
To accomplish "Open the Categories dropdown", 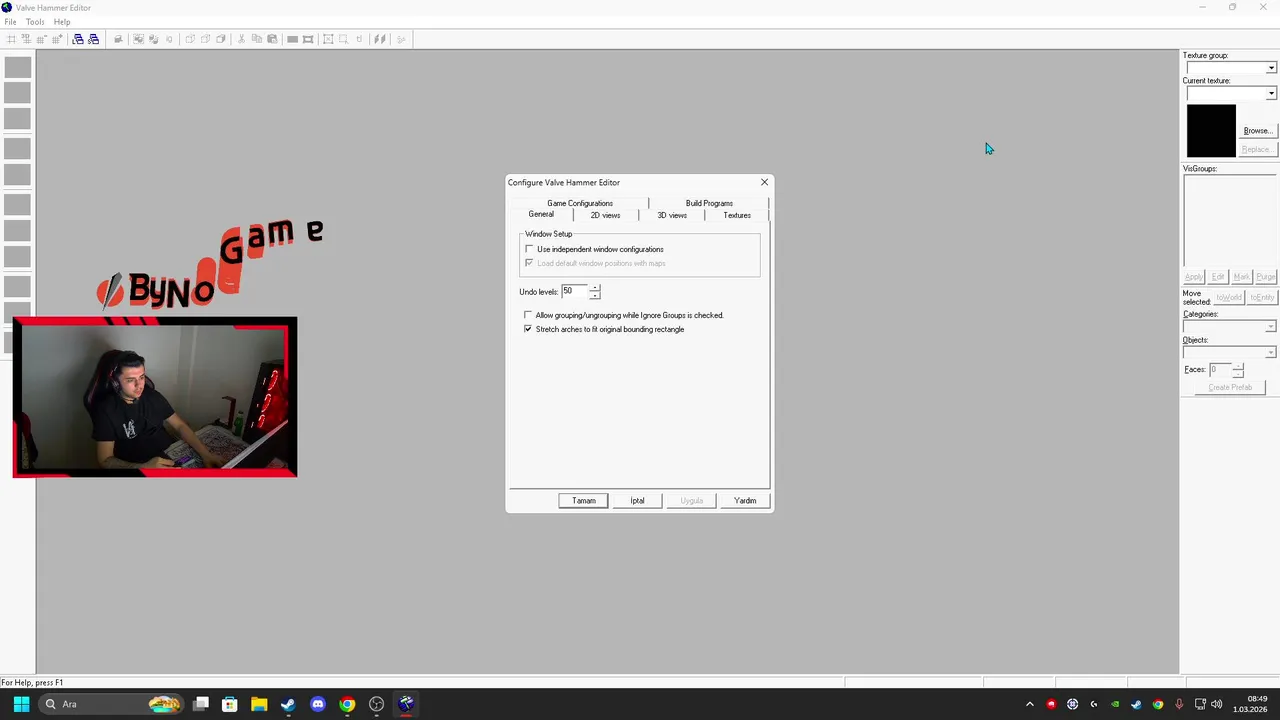I will click(x=1271, y=327).
